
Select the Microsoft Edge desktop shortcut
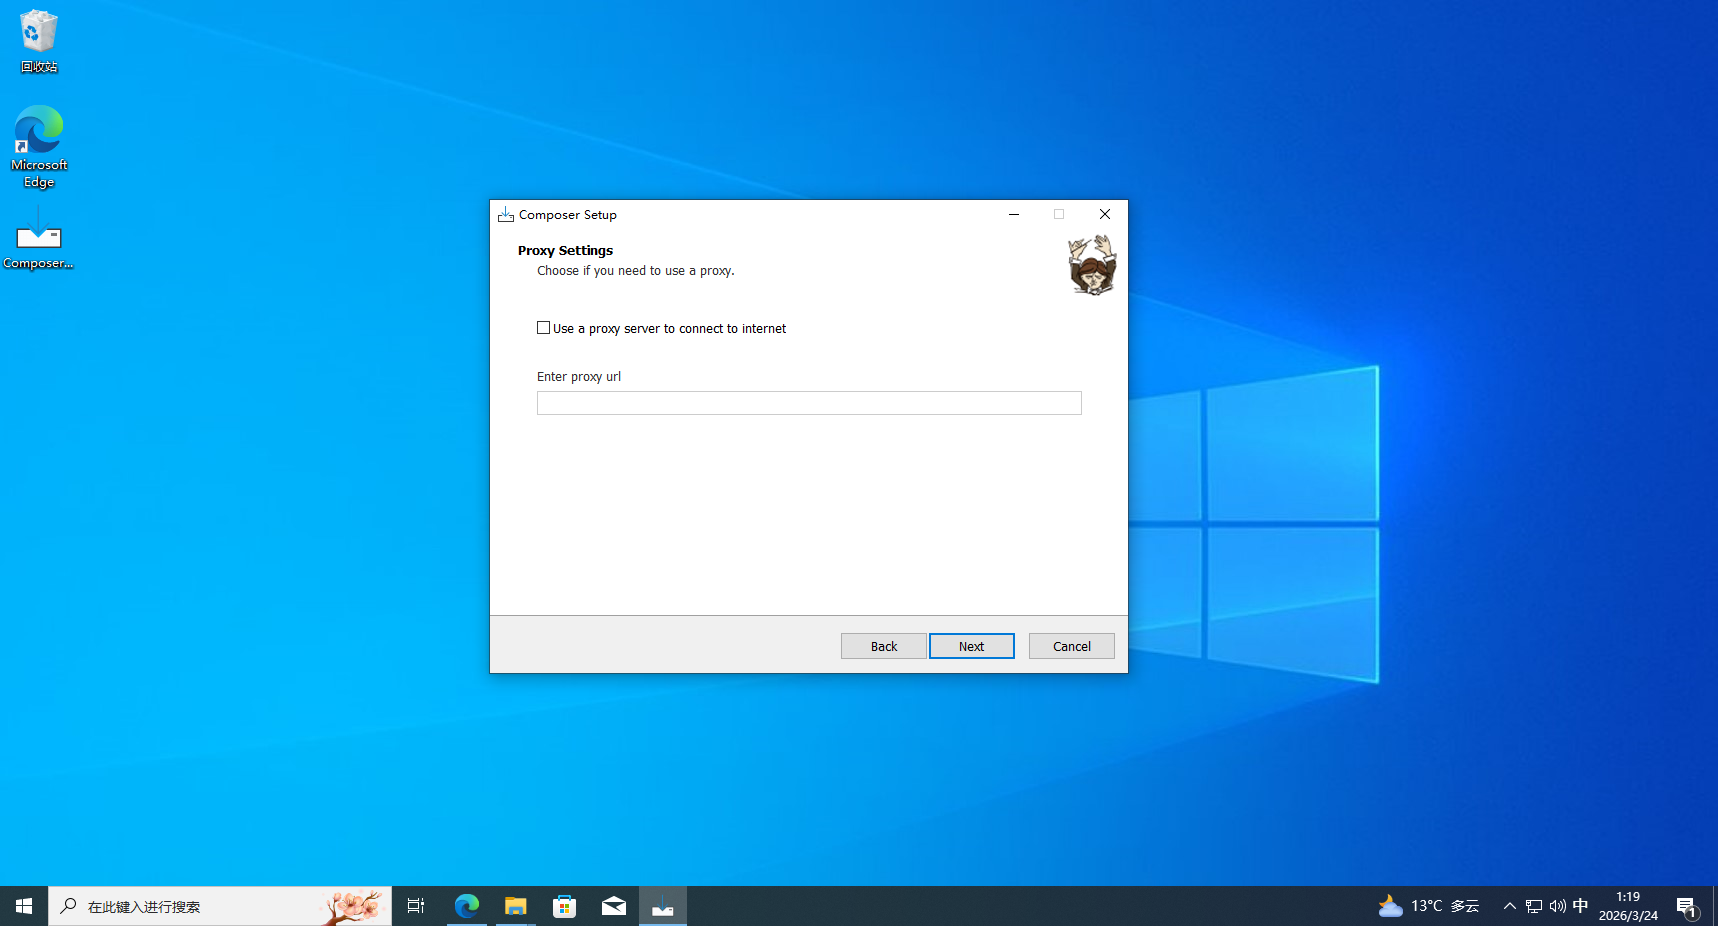(39, 146)
